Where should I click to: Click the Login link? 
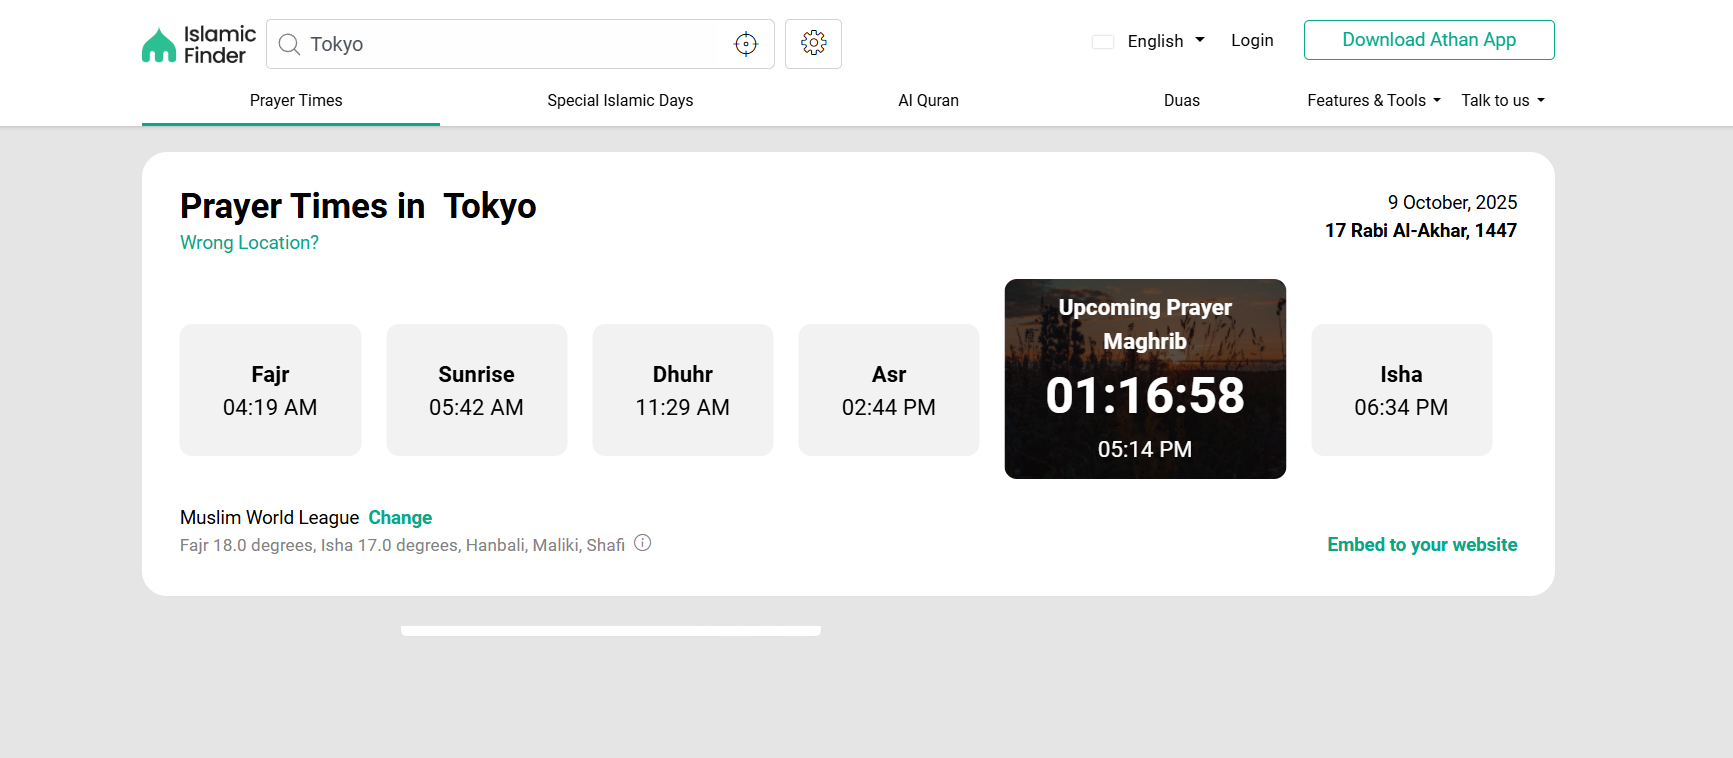pyautogui.click(x=1252, y=40)
